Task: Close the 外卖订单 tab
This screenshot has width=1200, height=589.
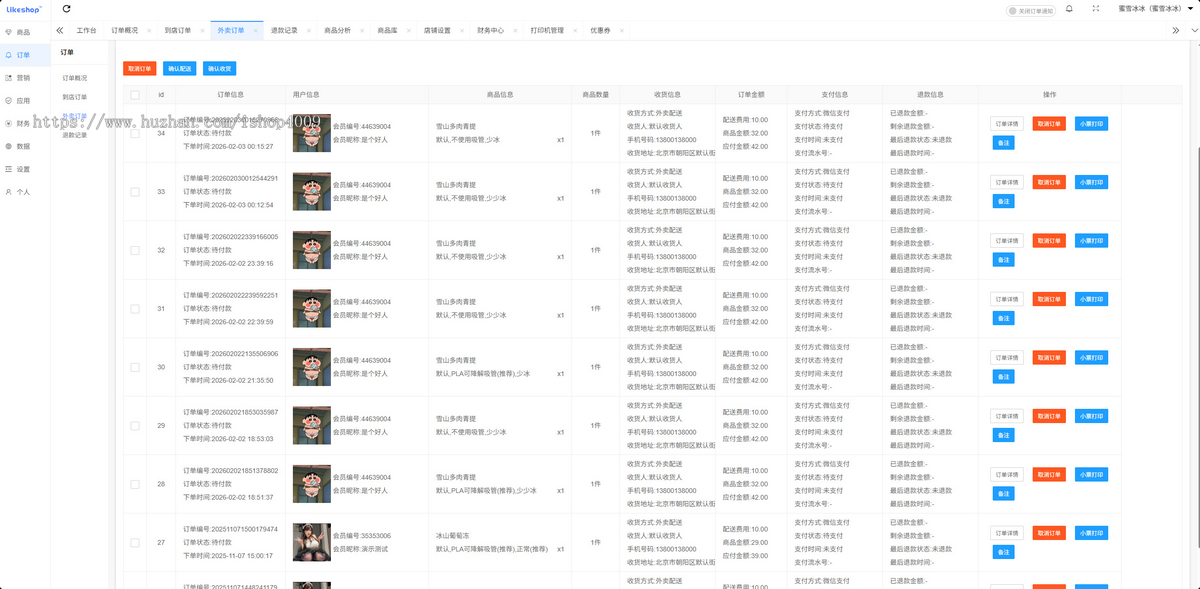Action: 255,31
